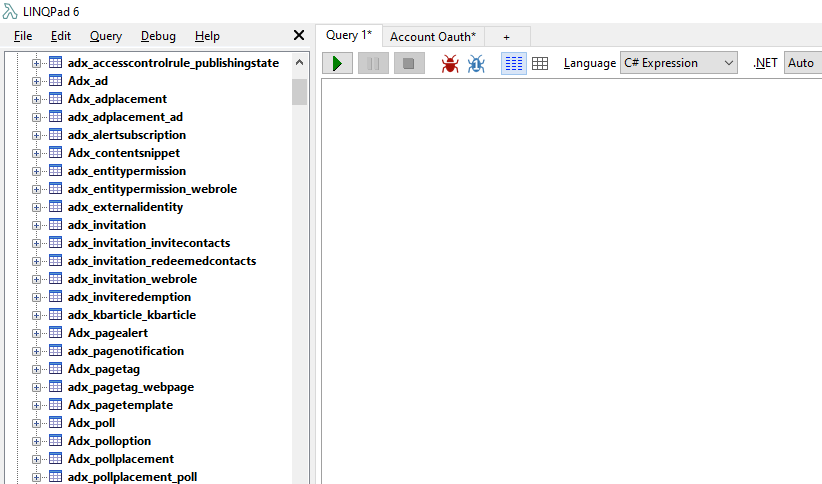Click table icon of Adx_poll
Image resolution: width=822 pixels, height=484 pixels.
tap(56, 423)
